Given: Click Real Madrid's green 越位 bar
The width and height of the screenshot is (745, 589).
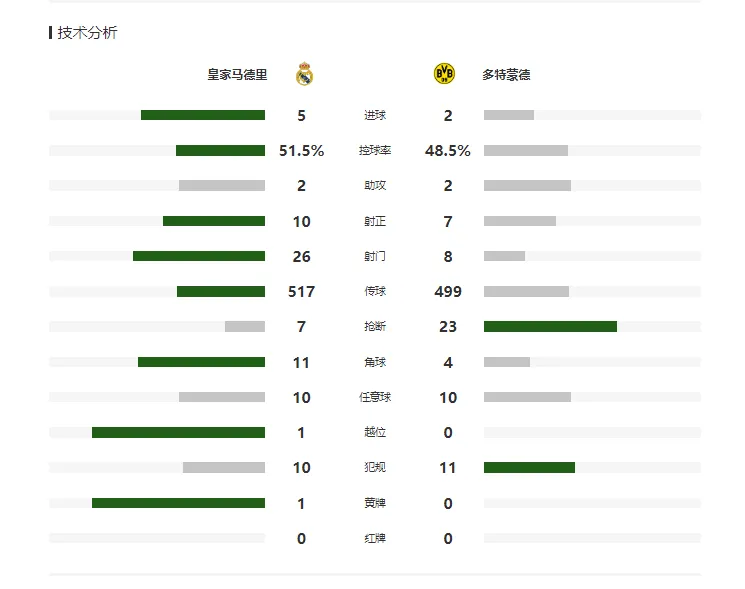Looking at the screenshot, I should (x=179, y=432).
